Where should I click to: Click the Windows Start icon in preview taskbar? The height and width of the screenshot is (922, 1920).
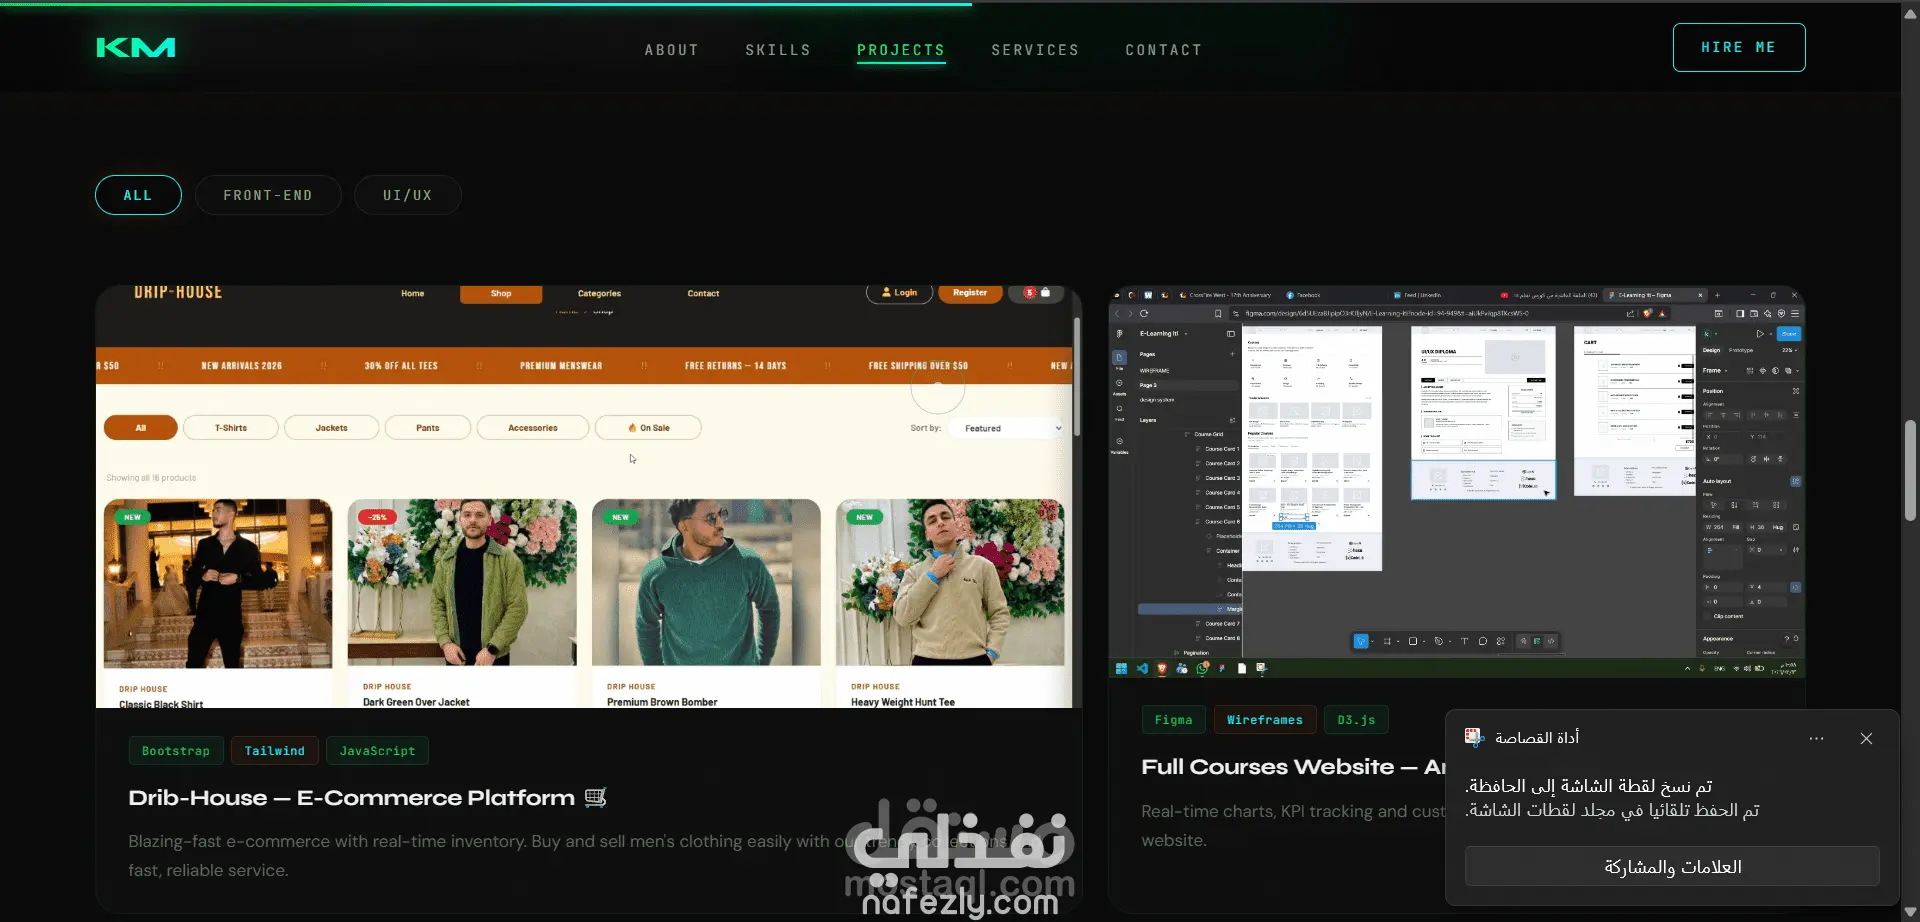coord(1121,668)
